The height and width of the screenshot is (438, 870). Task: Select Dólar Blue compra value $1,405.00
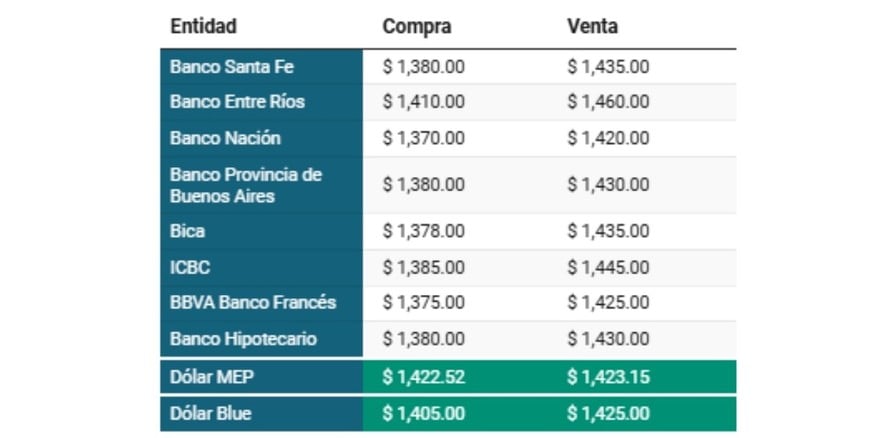pyautogui.click(x=424, y=413)
